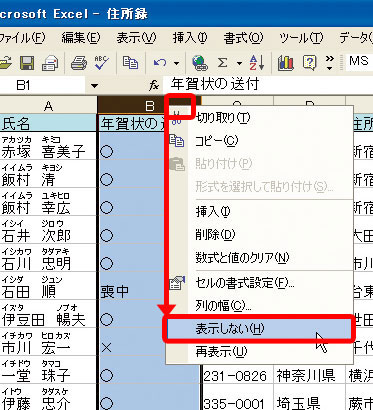The image size is (373, 410).
Task: Open the Name Box dropdown arrow
Action: [94, 86]
